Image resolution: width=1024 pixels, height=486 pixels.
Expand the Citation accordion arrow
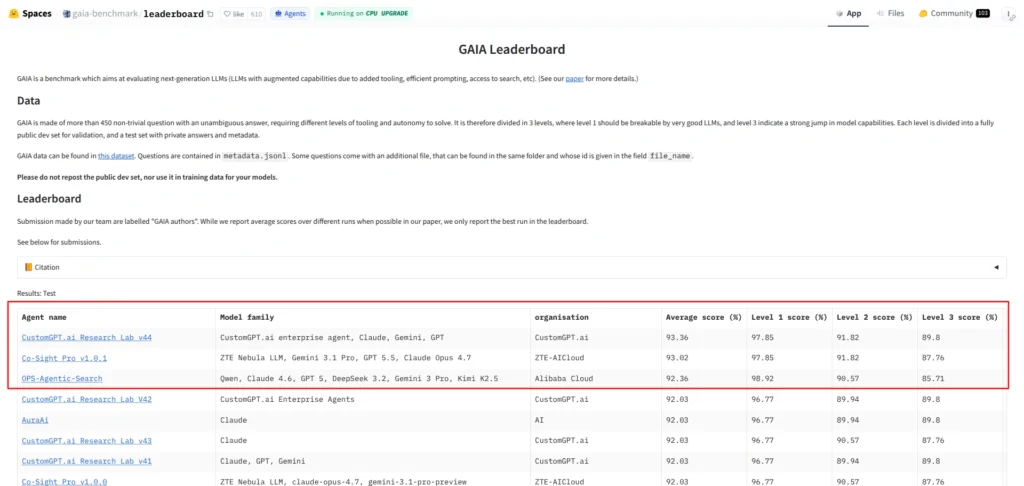tap(996, 267)
